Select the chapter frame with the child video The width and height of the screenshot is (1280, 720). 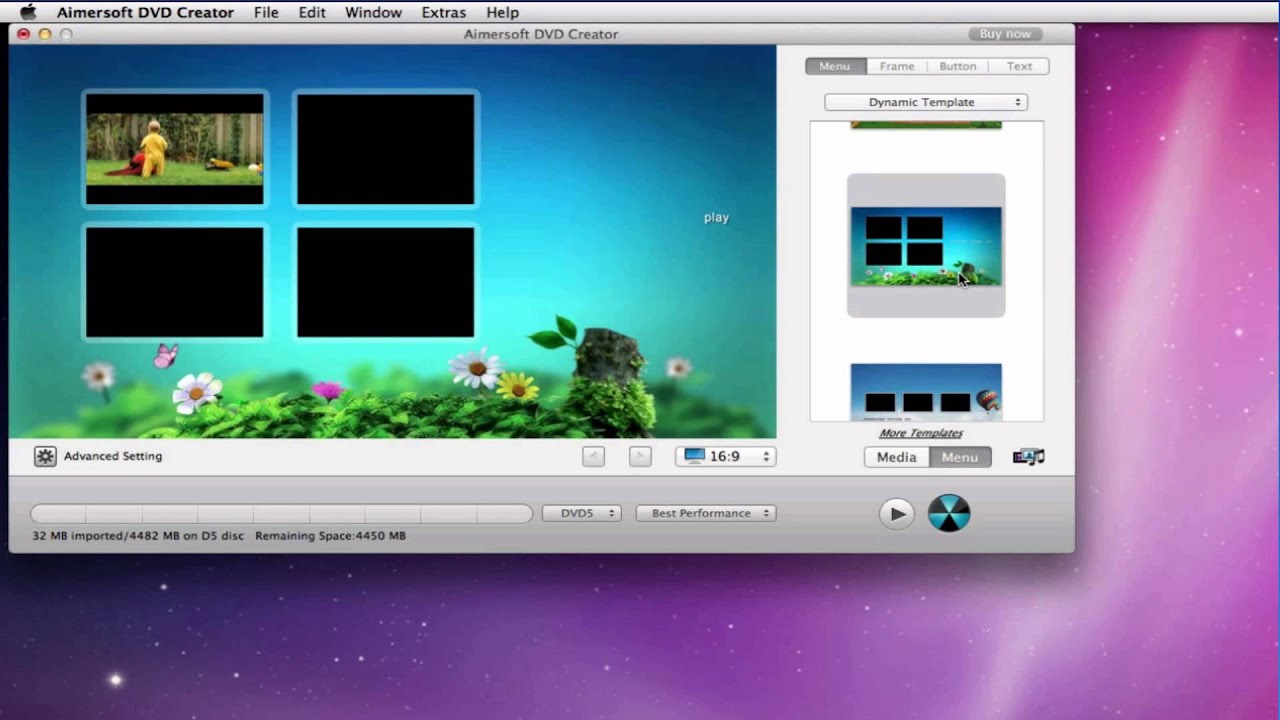click(175, 149)
